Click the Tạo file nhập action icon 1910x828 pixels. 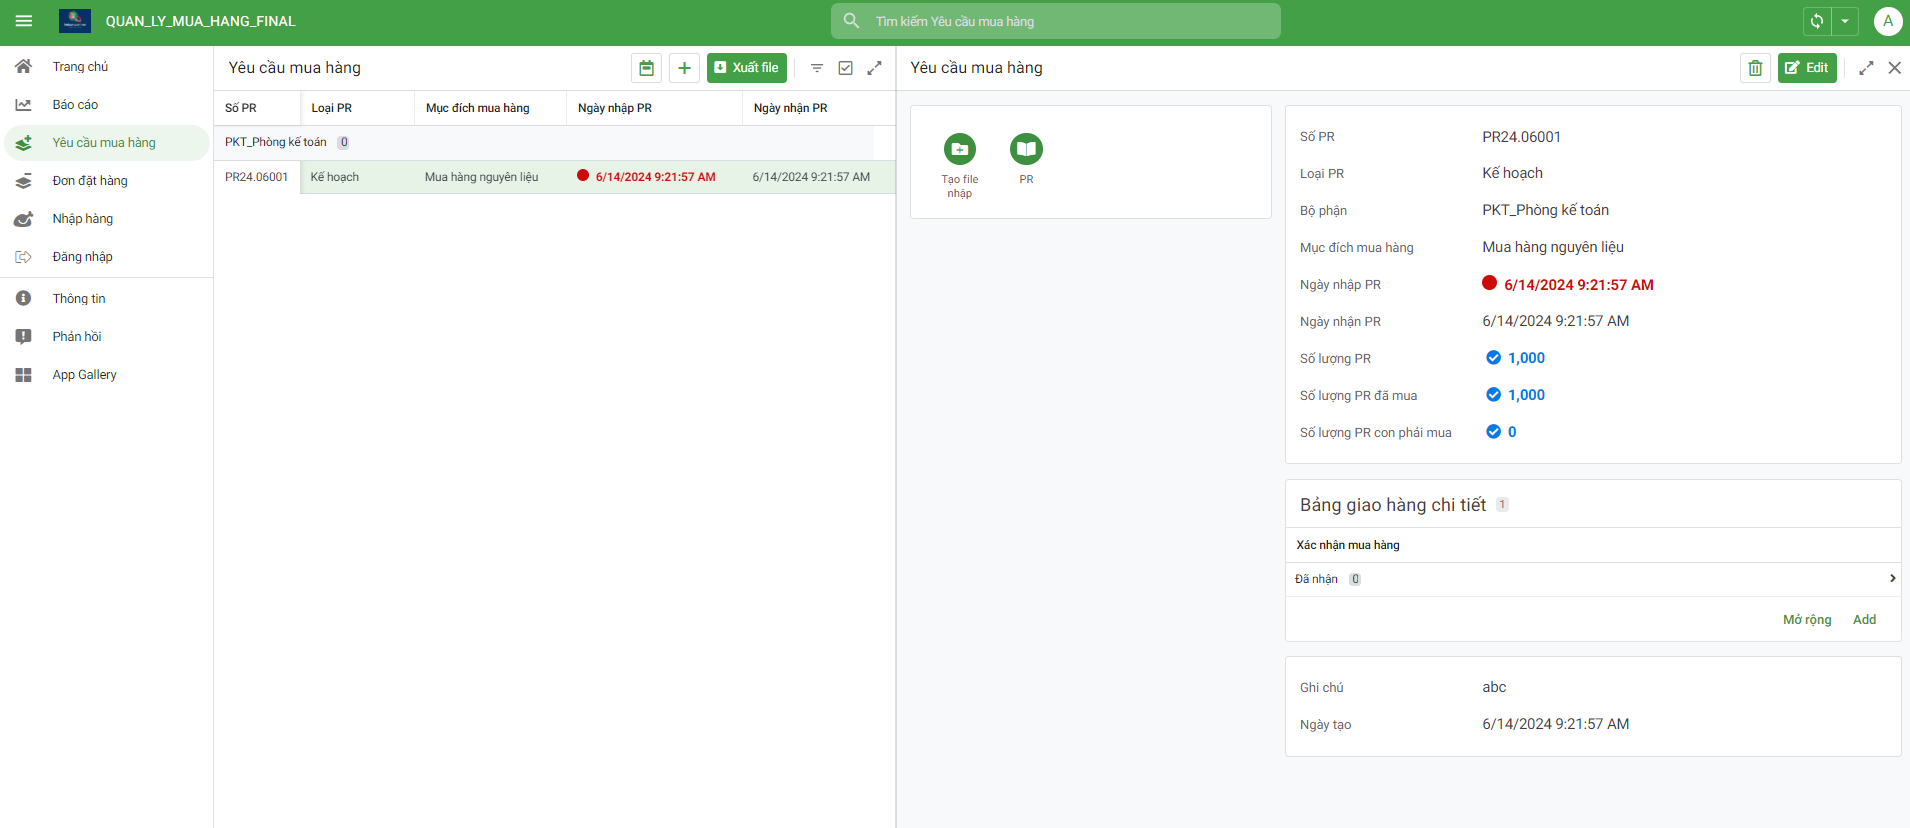(959, 150)
